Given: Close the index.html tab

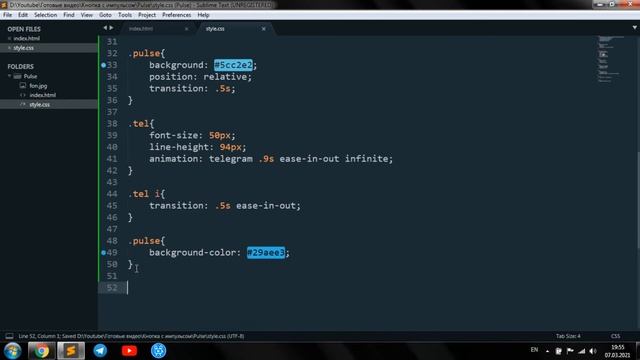Looking at the screenshot, I should point(187,29).
